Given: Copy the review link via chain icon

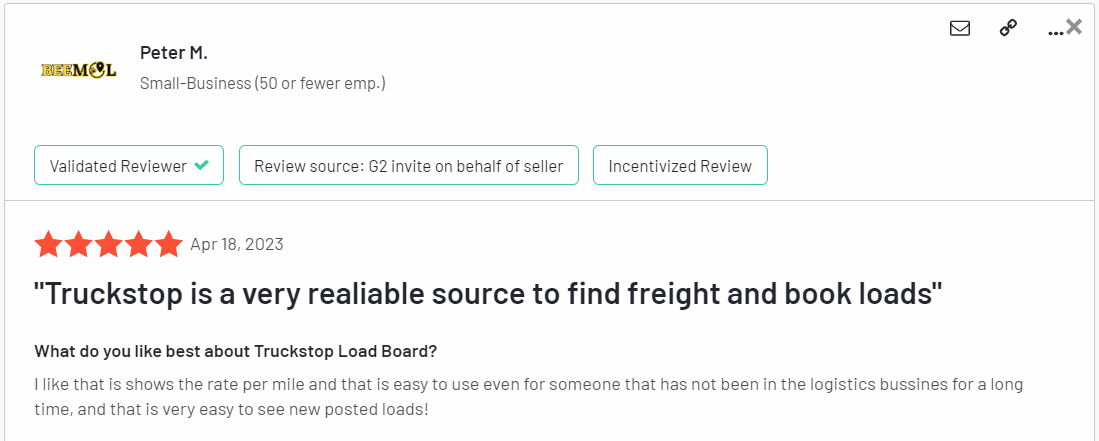Looking at the screenshot, I should pos(1008,29).
